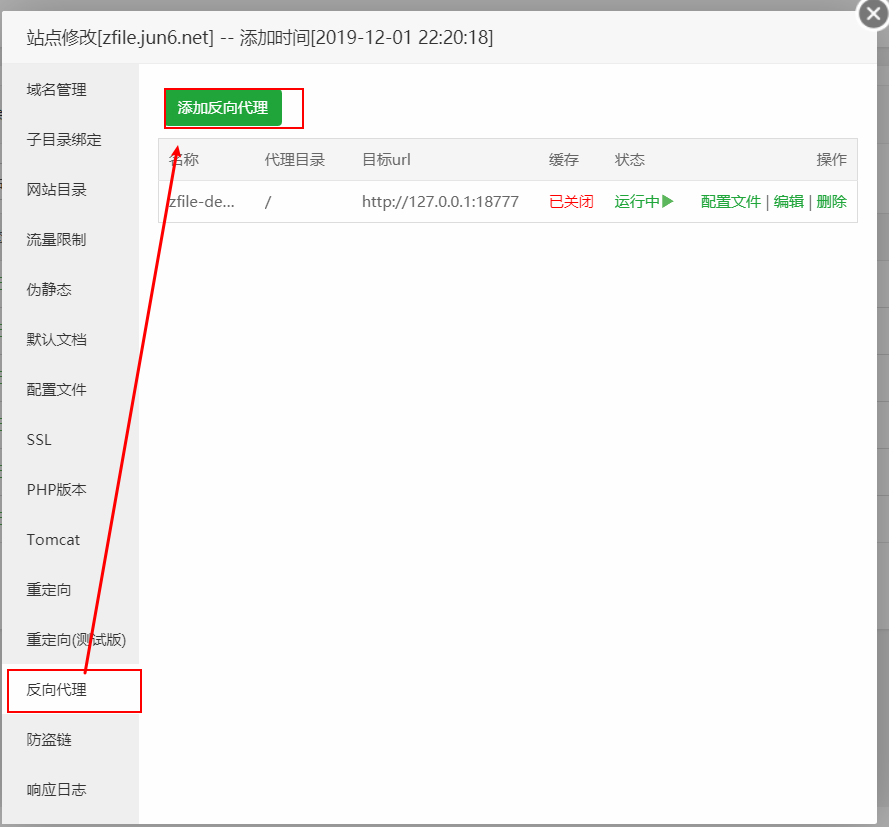Select the 防盗链 sidebar item
This screenshot has width=889, height=827.
click(x=49, y=740)
